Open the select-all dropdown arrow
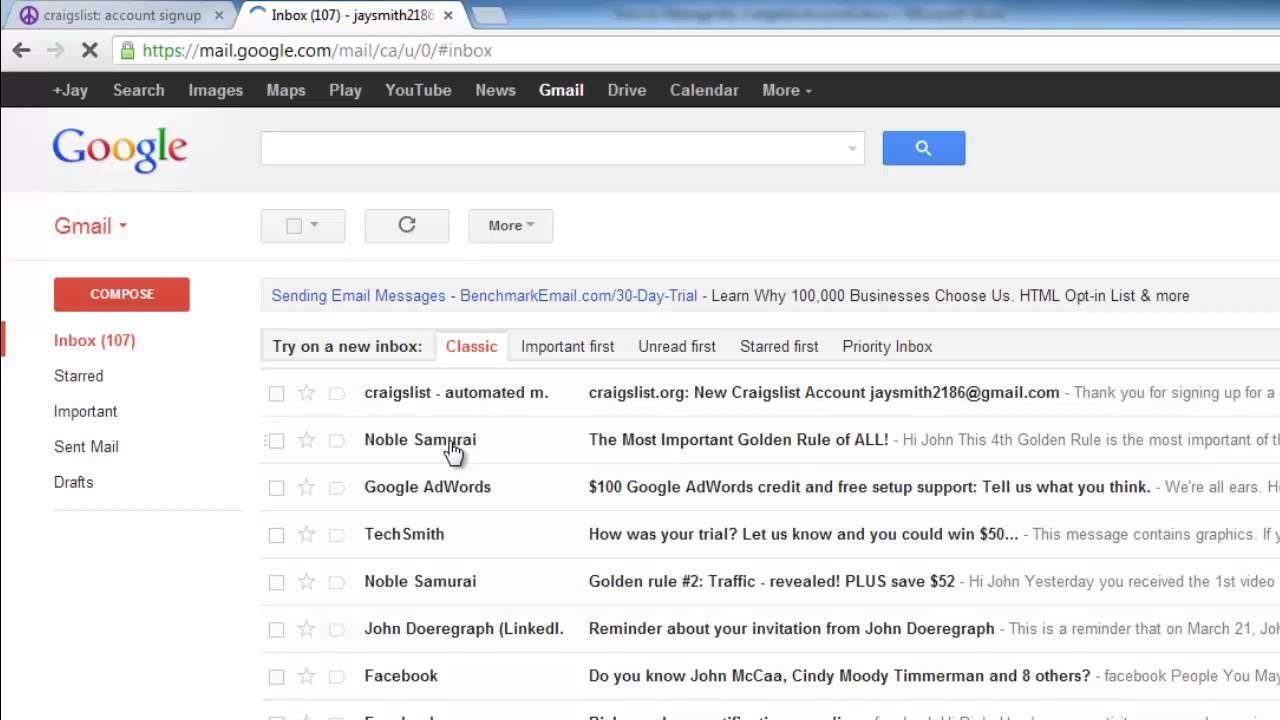Viewport: 1280px width, 720px height. point(314,226)
